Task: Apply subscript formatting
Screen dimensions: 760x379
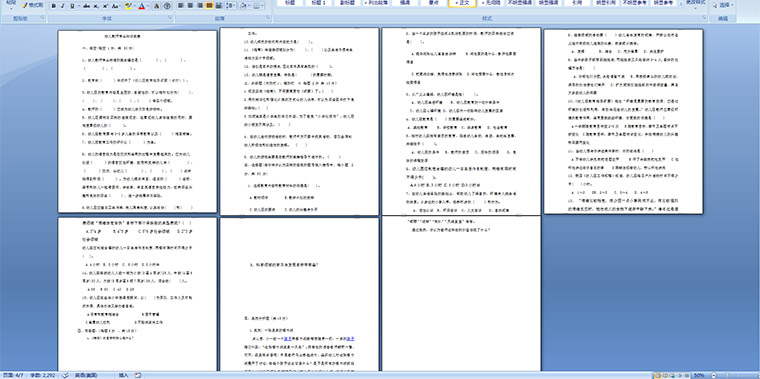Action: tap(95, 6)
